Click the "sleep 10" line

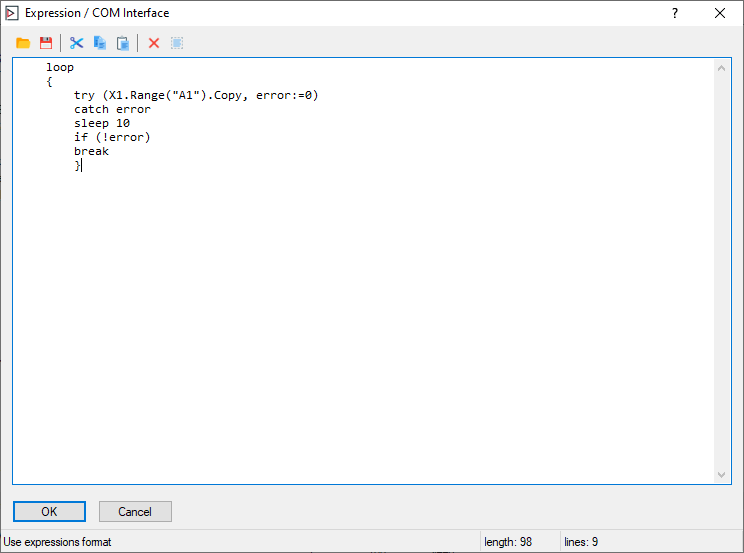(x=102, y=123)
